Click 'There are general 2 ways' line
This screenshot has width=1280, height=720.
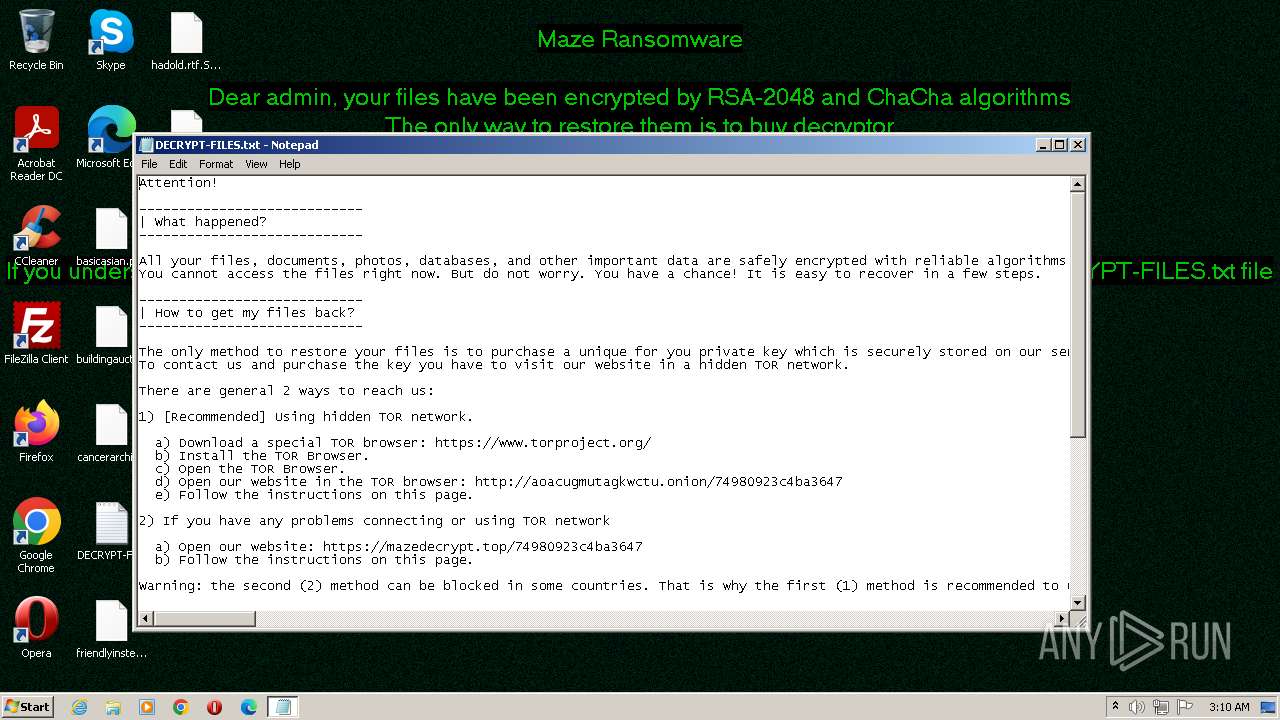287,391
